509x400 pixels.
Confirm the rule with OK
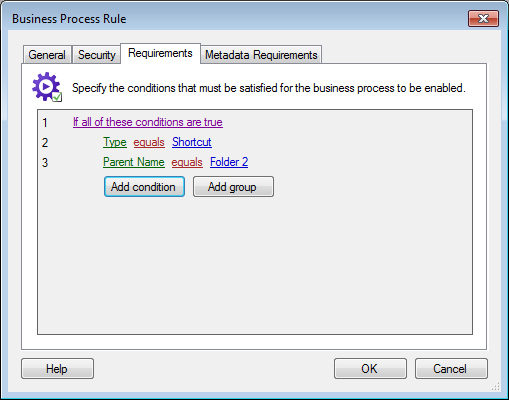point(370,369)
